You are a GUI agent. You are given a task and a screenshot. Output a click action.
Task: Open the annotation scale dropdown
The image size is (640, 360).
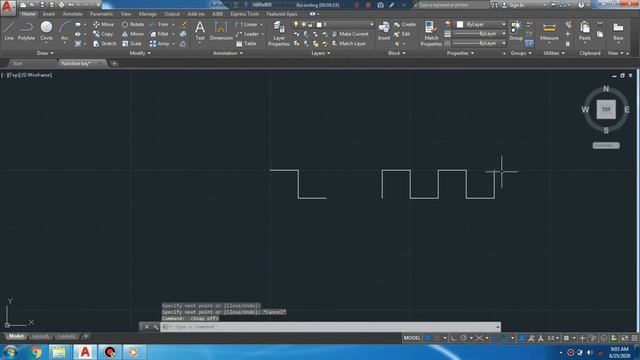[x=553, y=338]
